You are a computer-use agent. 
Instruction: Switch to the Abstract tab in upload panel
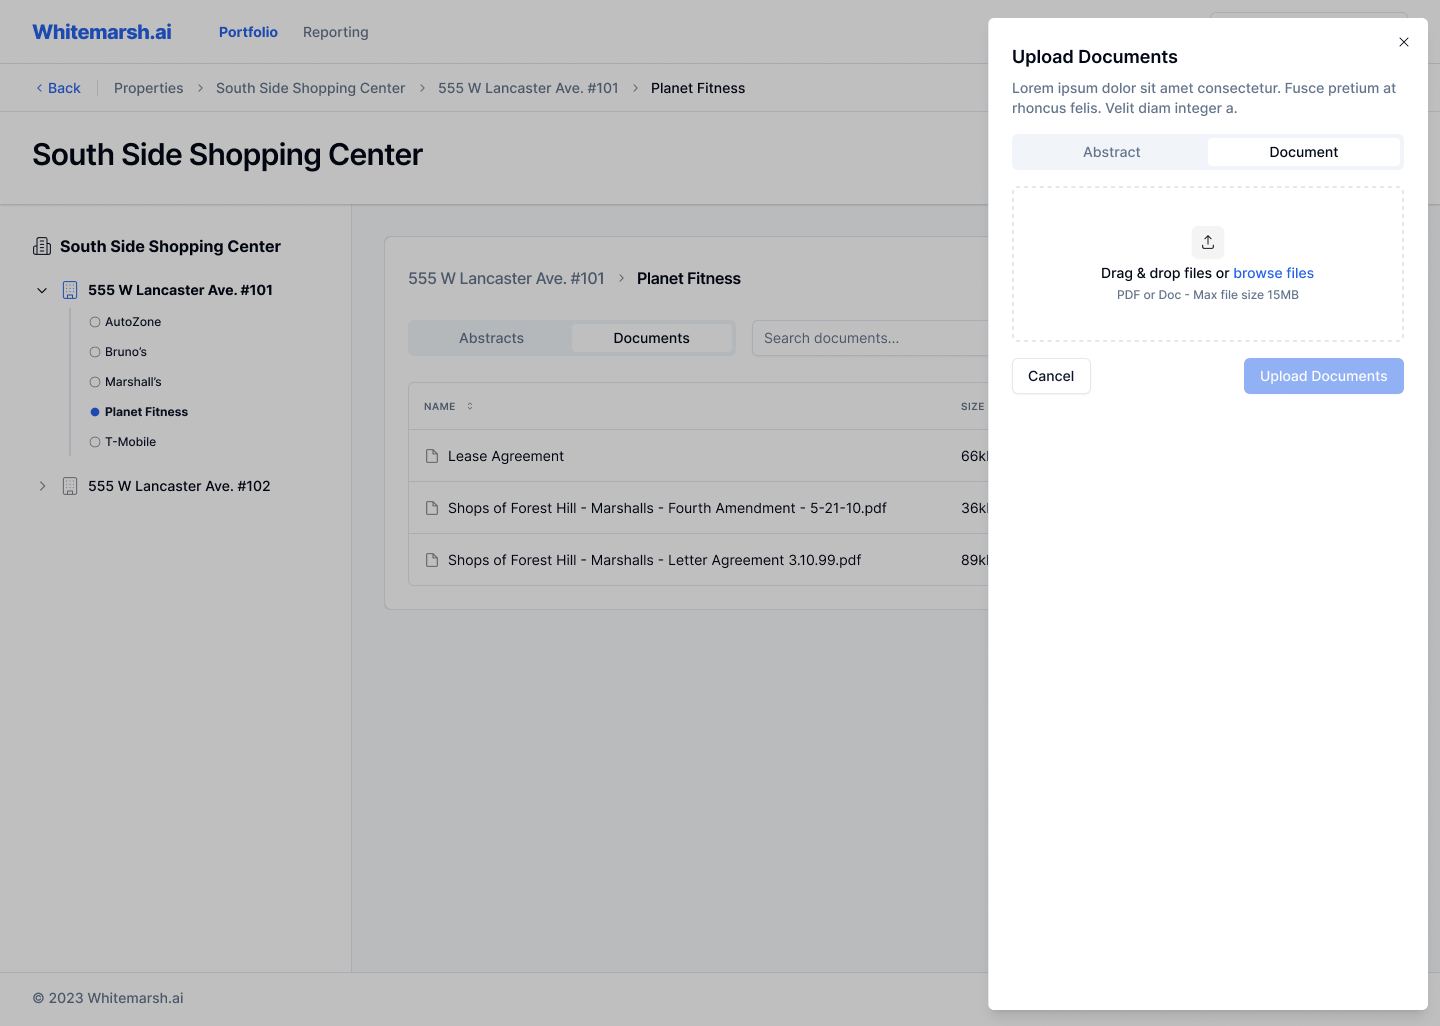(1111, 152)
